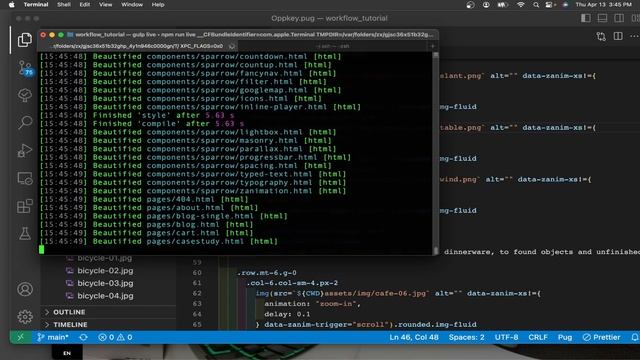Click terminal line 'pages/404.html'
The width and height of the screenshot is (640, 360).
(x=144, y=199)
